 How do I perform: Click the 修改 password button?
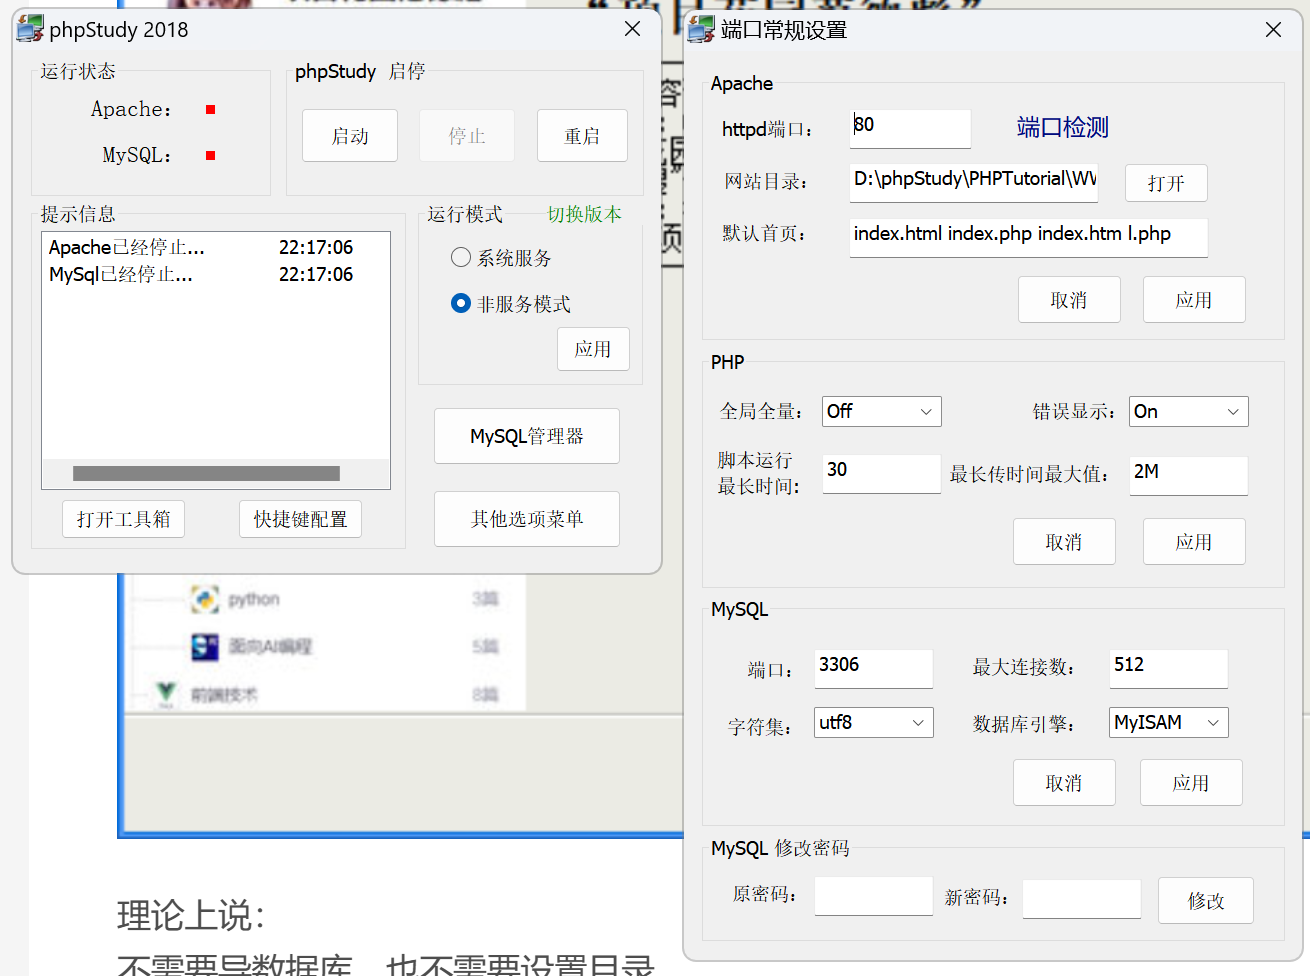[1206, 901]
